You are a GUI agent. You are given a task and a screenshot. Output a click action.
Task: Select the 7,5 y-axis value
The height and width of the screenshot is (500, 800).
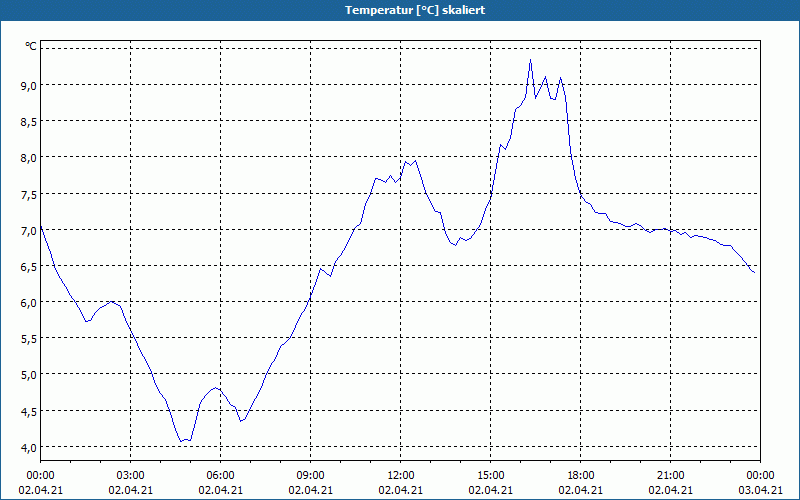(29, 194)
